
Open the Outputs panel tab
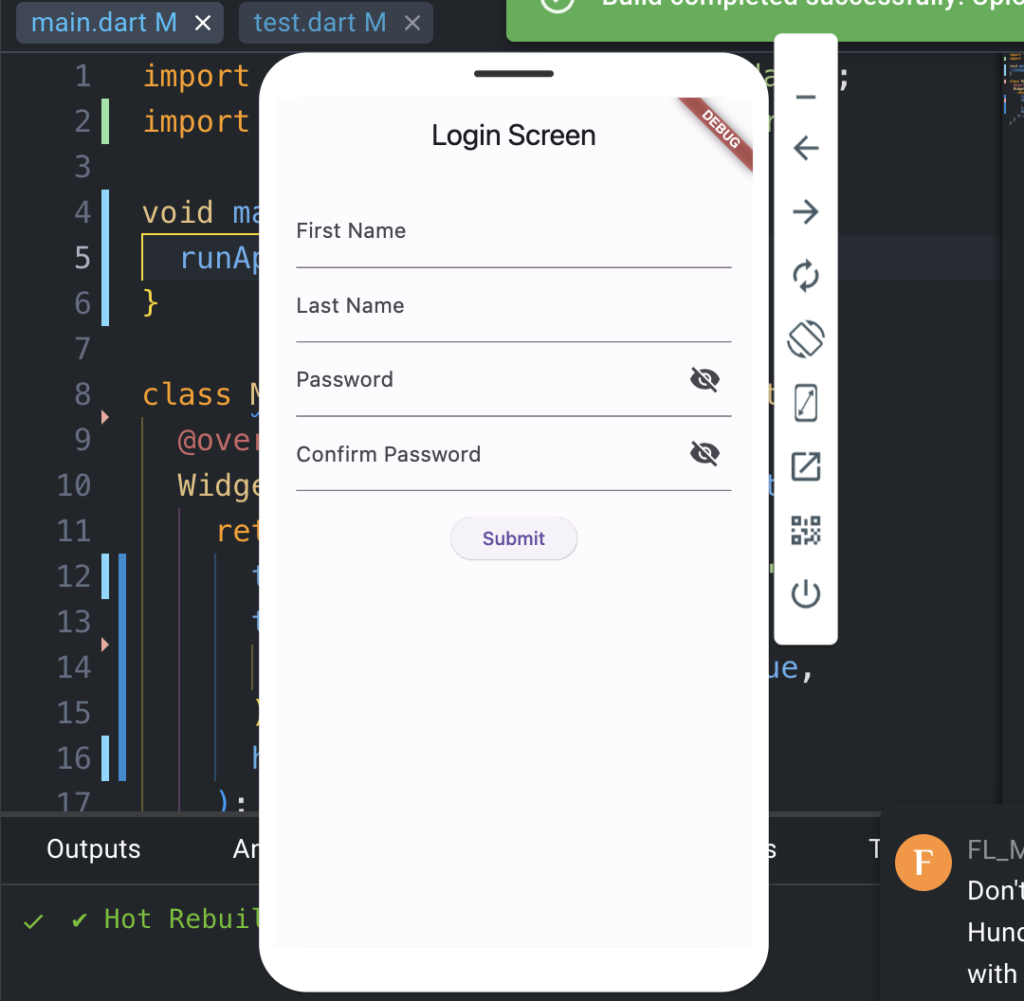tap(93, 848)
